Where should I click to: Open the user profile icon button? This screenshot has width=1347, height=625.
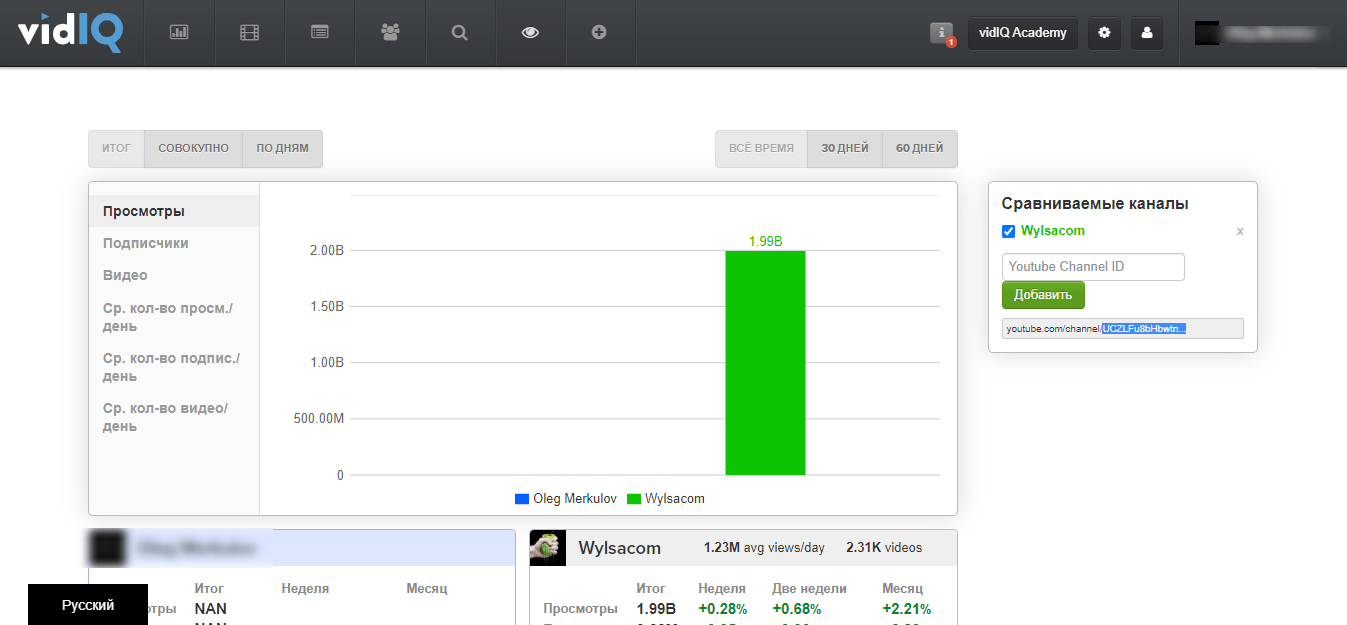coord(1147,32)
